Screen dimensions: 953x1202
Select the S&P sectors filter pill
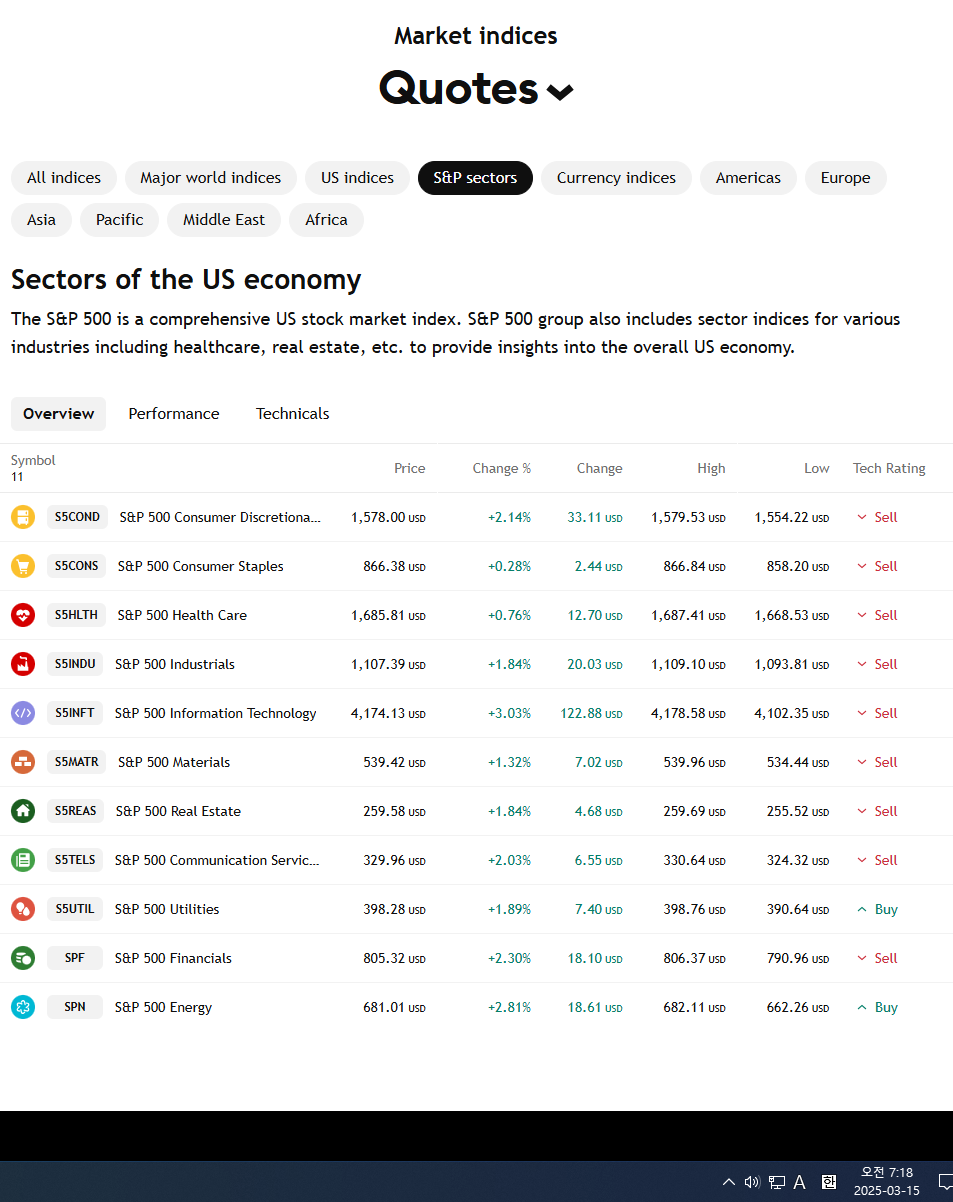pyautogui.click(x=475, y=178)
